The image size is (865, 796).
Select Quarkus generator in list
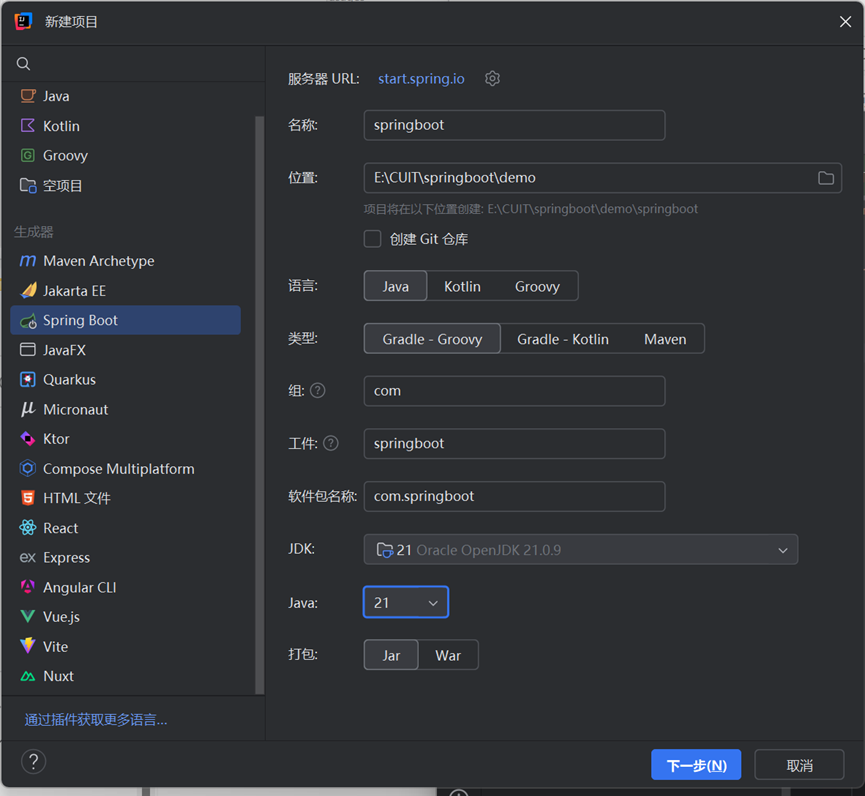tap(126, 380)
